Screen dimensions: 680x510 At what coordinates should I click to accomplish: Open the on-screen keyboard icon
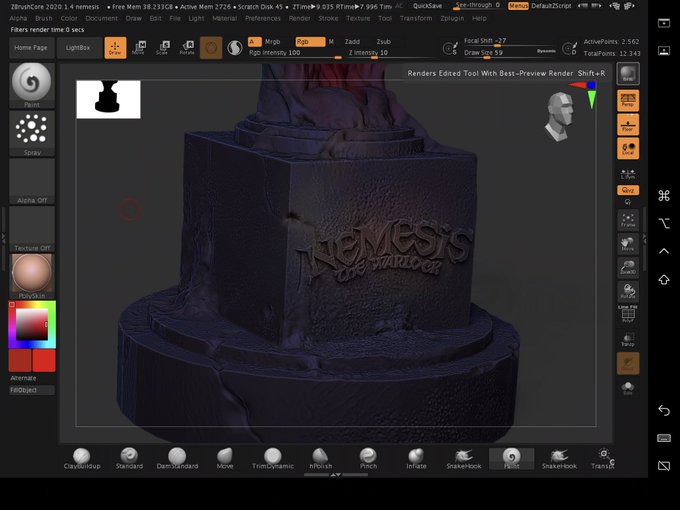click(664, 438)
